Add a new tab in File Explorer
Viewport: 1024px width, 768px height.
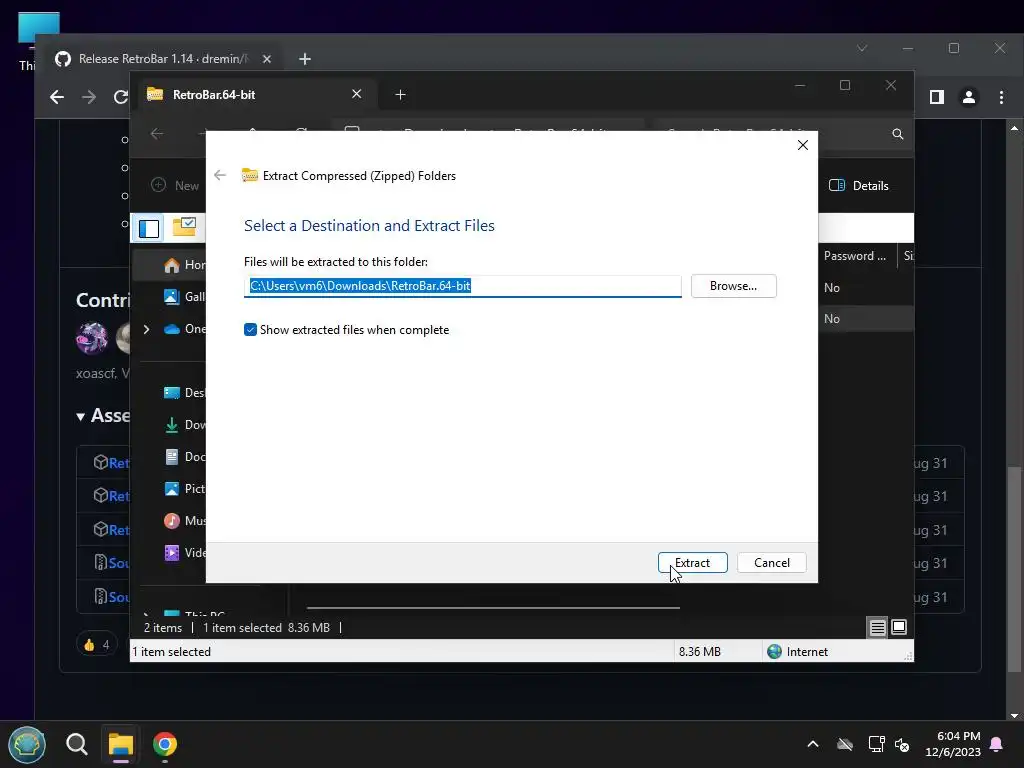pyautogui.click(x=400, y=95)
